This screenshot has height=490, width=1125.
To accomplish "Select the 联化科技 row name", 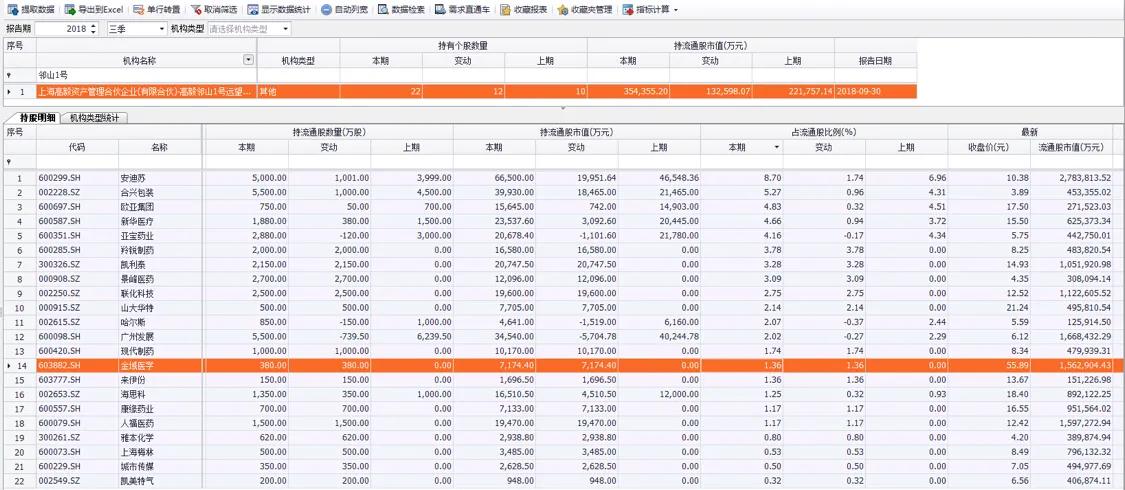I will [137, 293].
